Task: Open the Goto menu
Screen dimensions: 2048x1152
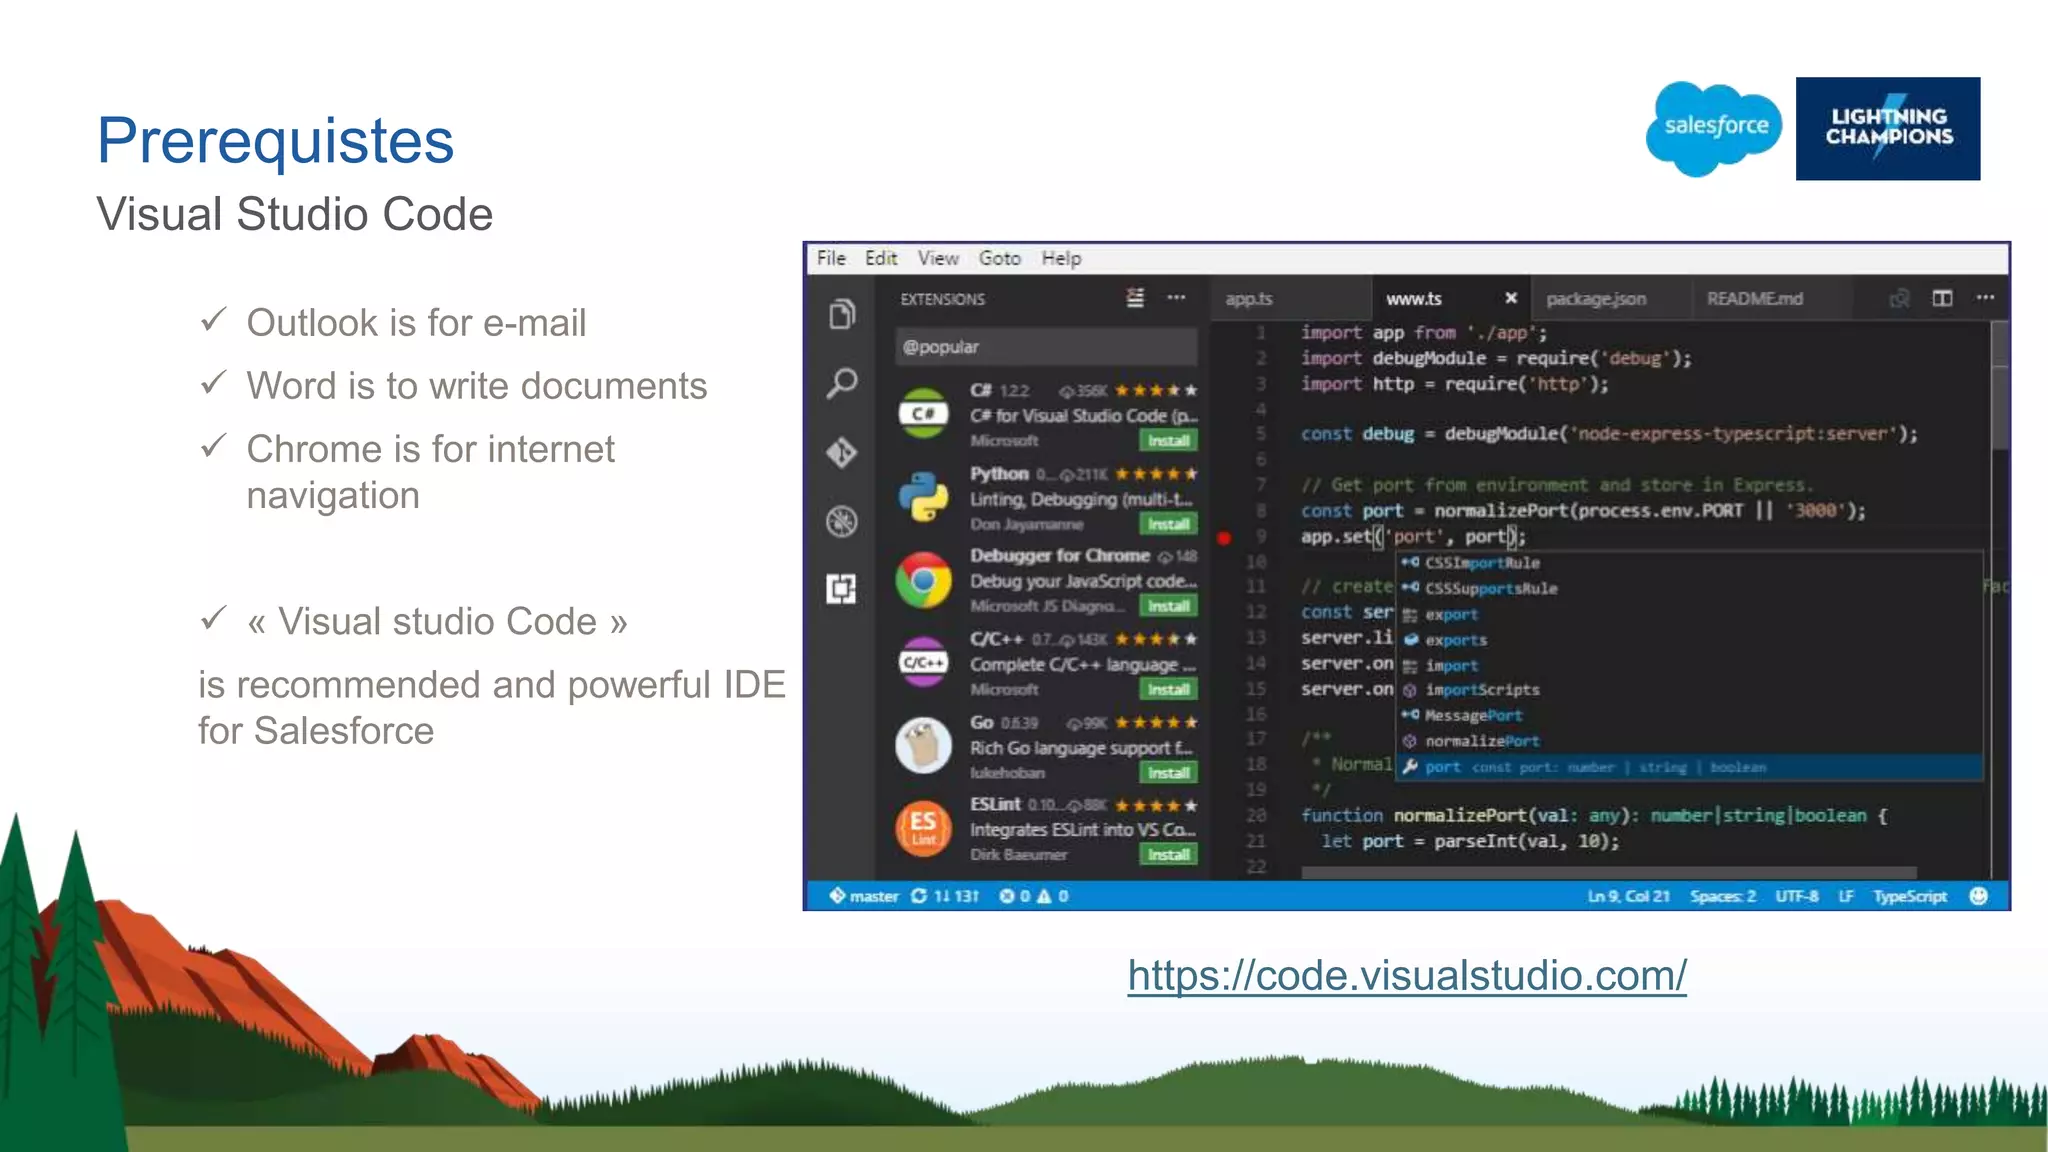Action: coord(1000,259)
